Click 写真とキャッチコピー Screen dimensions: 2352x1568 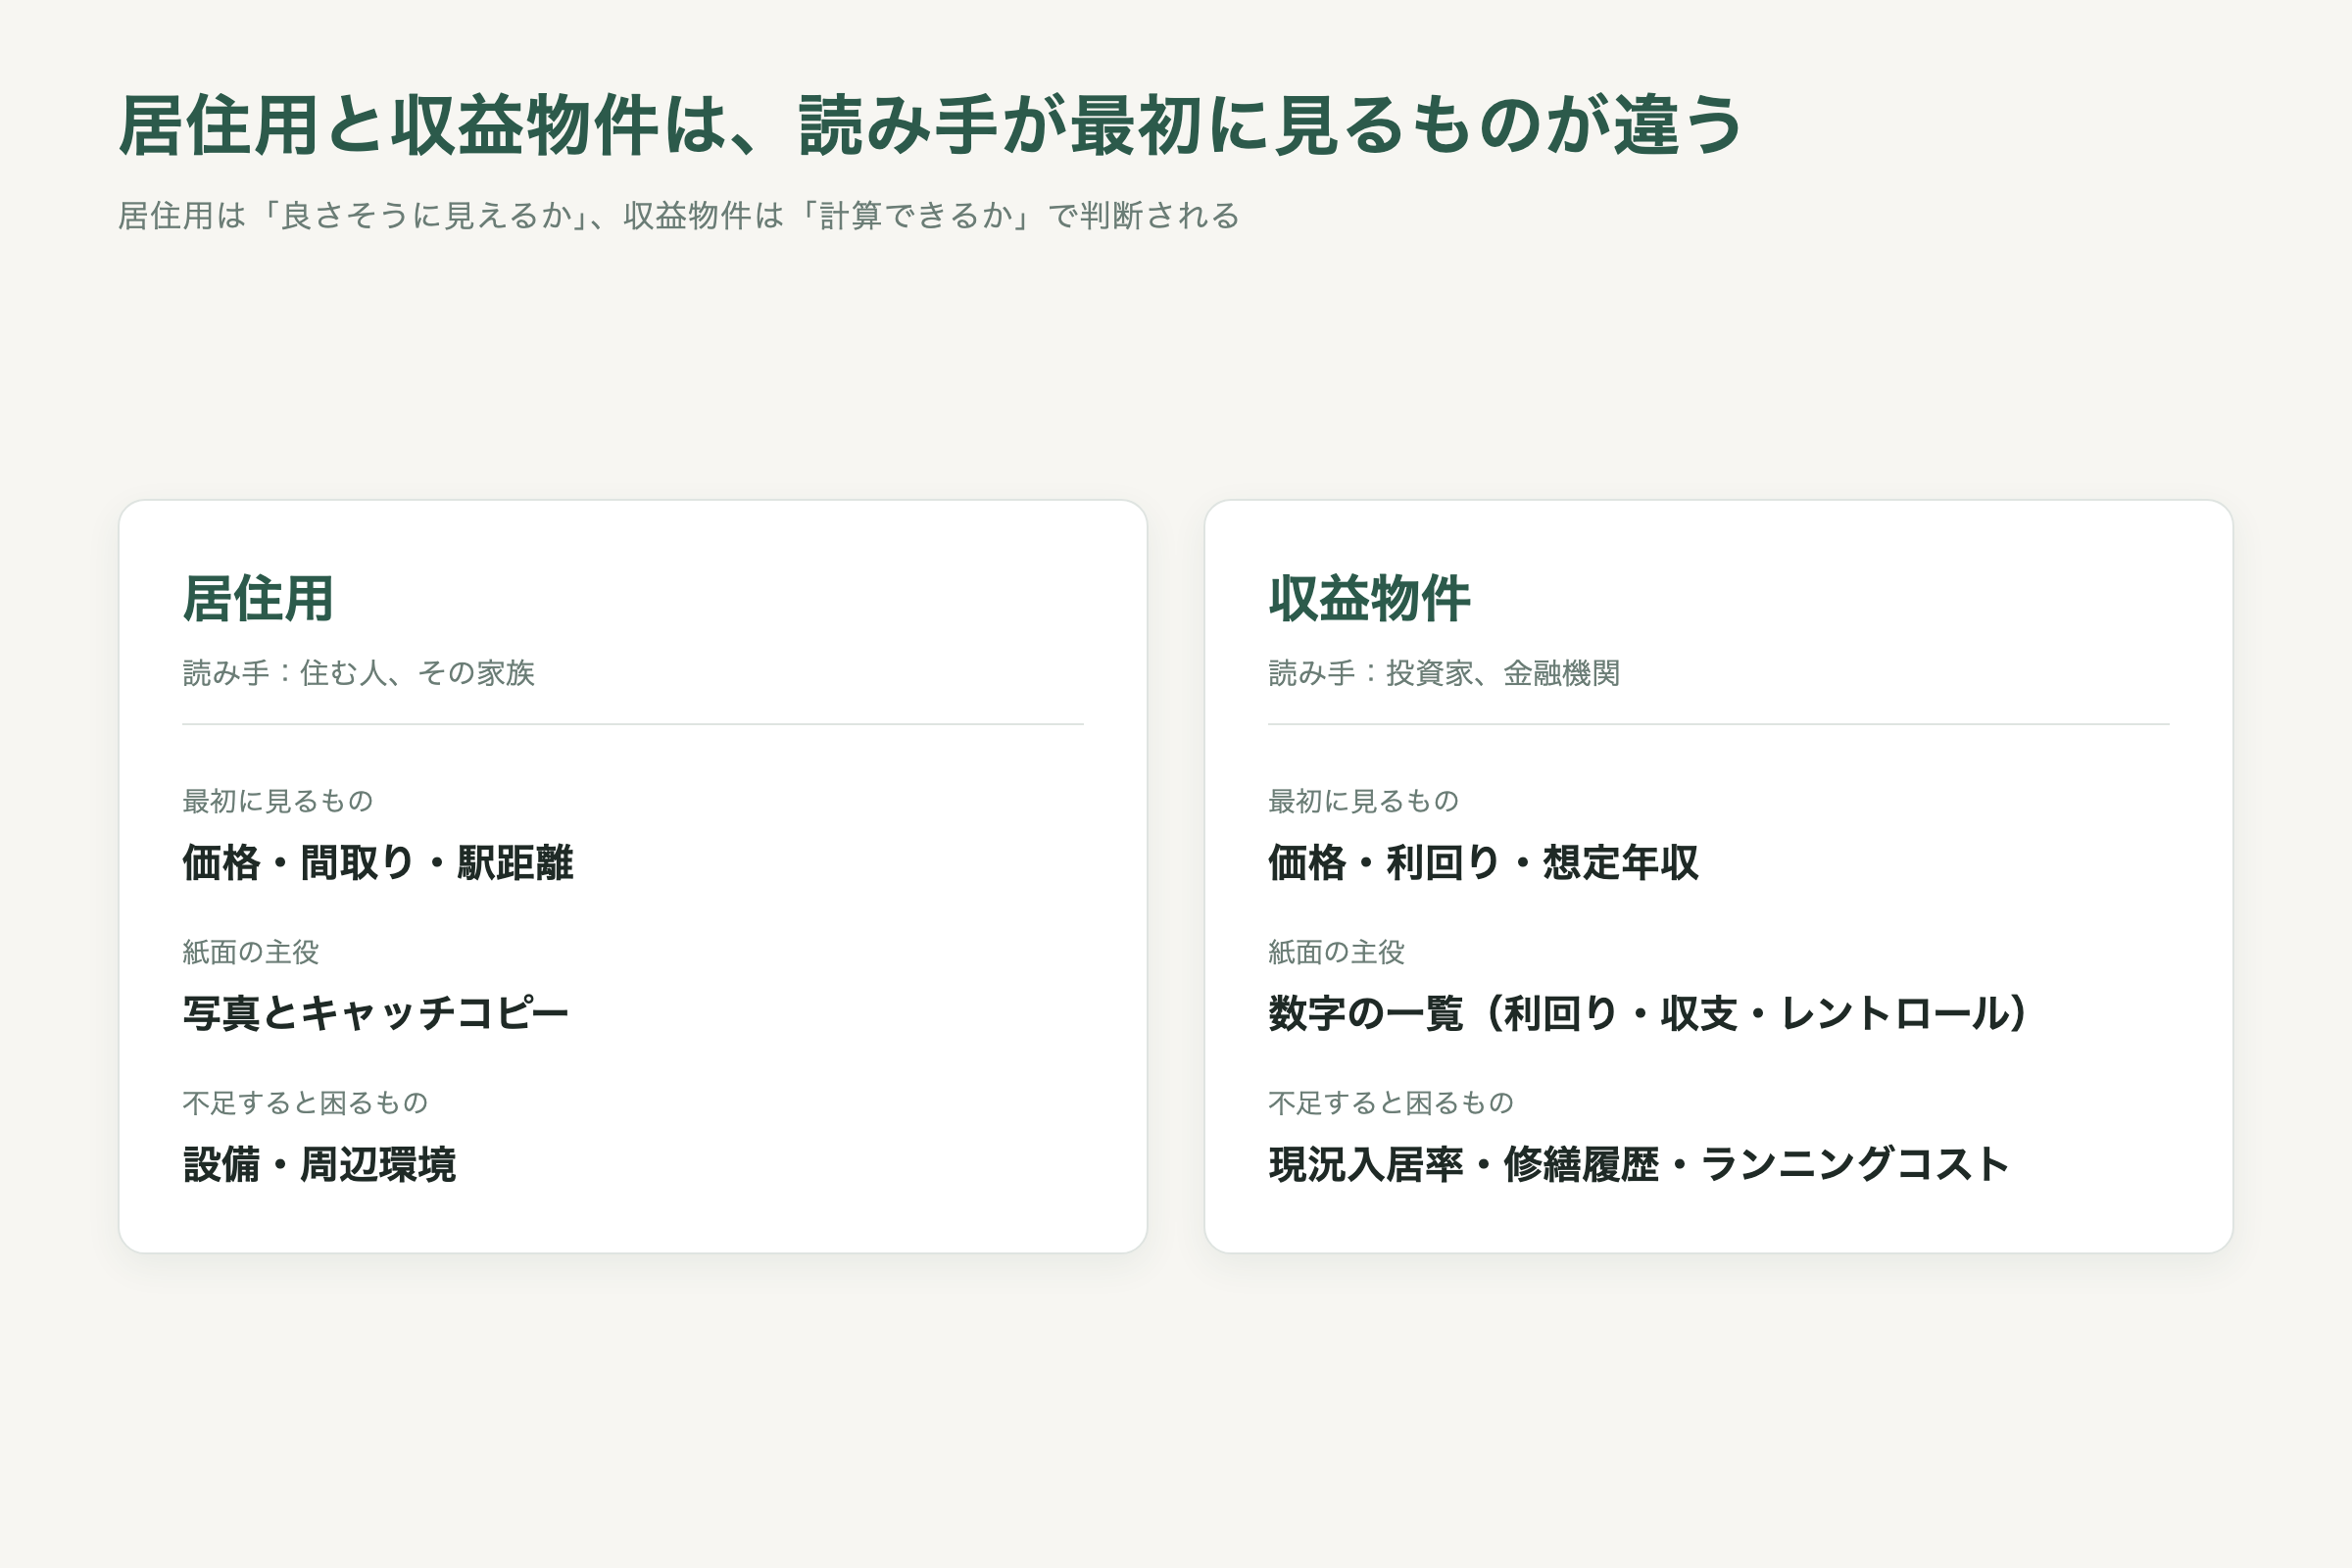[376, 1013]
